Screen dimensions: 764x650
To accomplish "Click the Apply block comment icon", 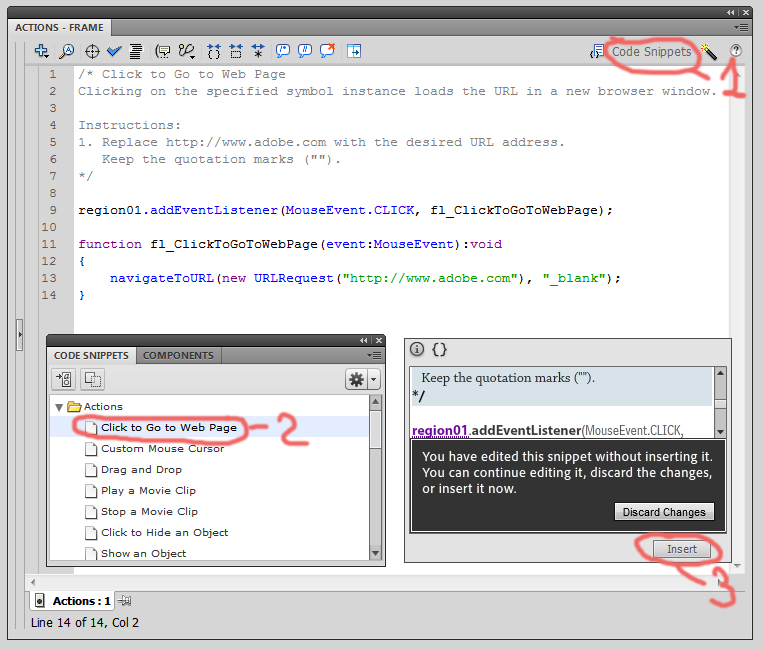I will [283, 51].
